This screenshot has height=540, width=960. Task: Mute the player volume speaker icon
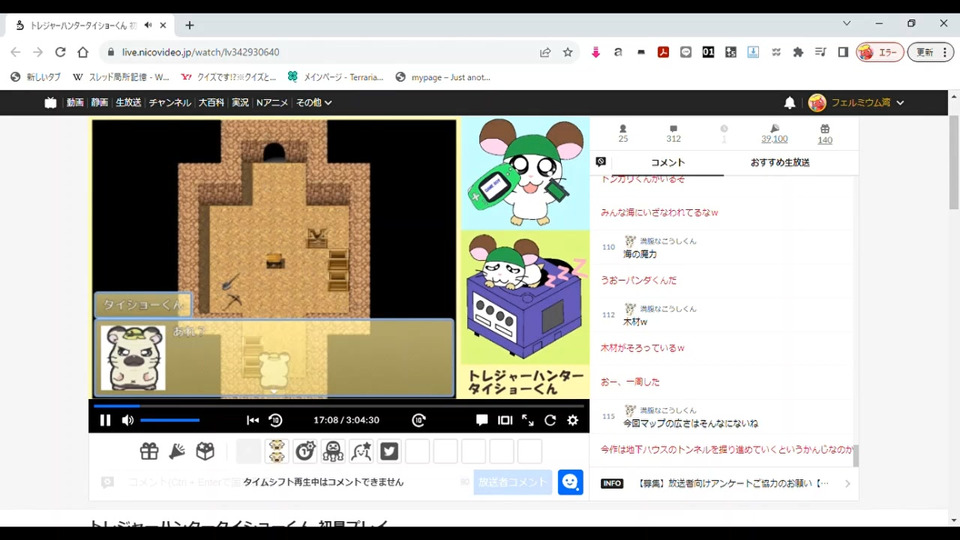tap(127, 420)
